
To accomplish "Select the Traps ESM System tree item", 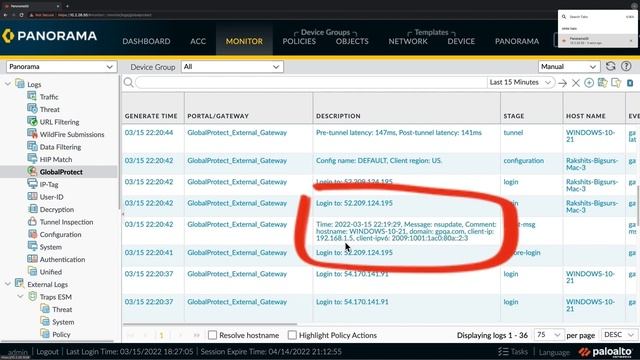I will (x=63, y=322).
